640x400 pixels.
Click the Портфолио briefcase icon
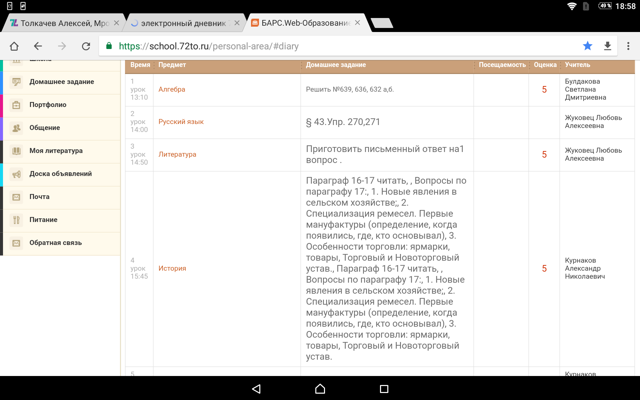[x=16, y=105]
